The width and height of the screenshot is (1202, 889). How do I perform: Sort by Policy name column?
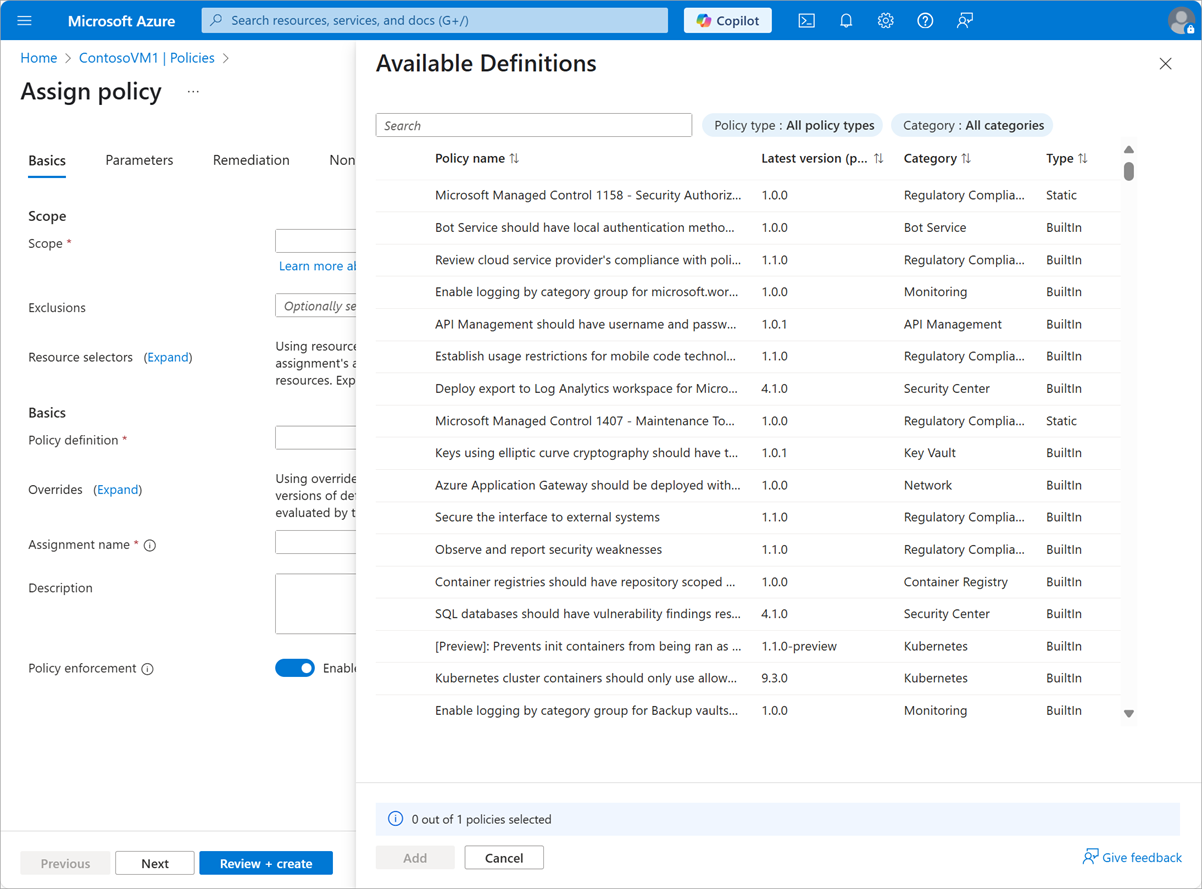[477, 158]
